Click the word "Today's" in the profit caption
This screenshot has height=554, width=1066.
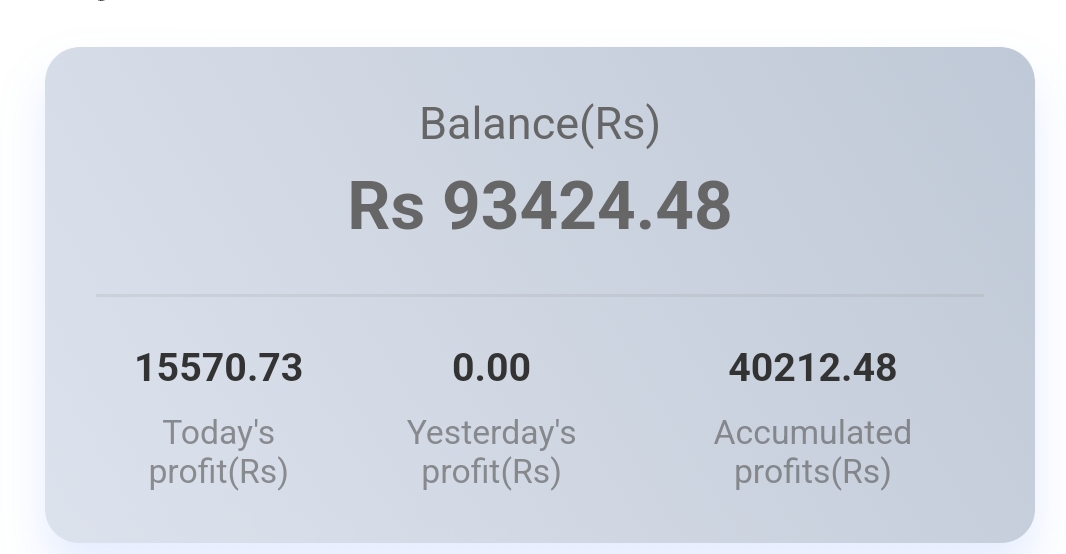click(218, 433)
